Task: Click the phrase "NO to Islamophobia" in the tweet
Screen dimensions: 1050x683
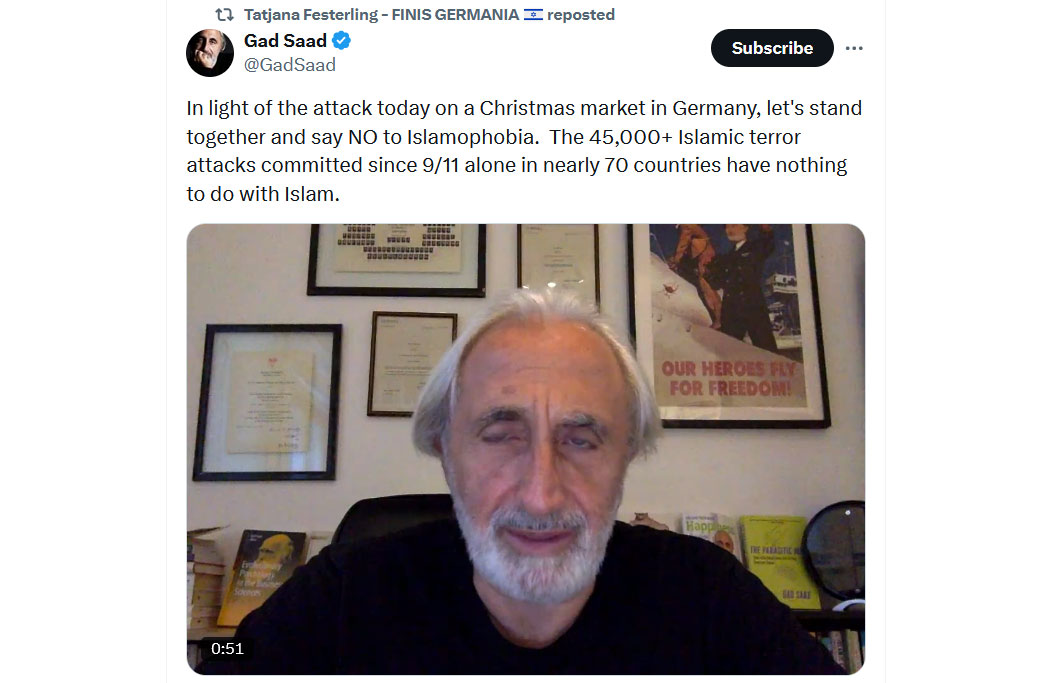Action: 441,137
